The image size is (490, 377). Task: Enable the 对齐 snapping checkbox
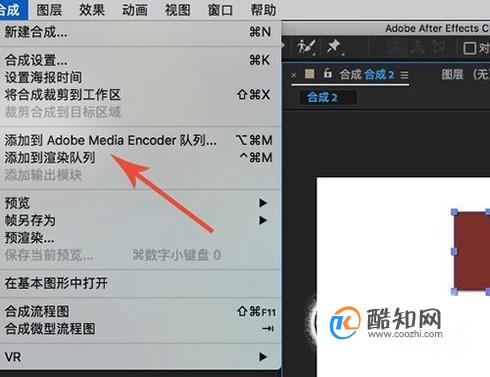click(x=469, y=48)
